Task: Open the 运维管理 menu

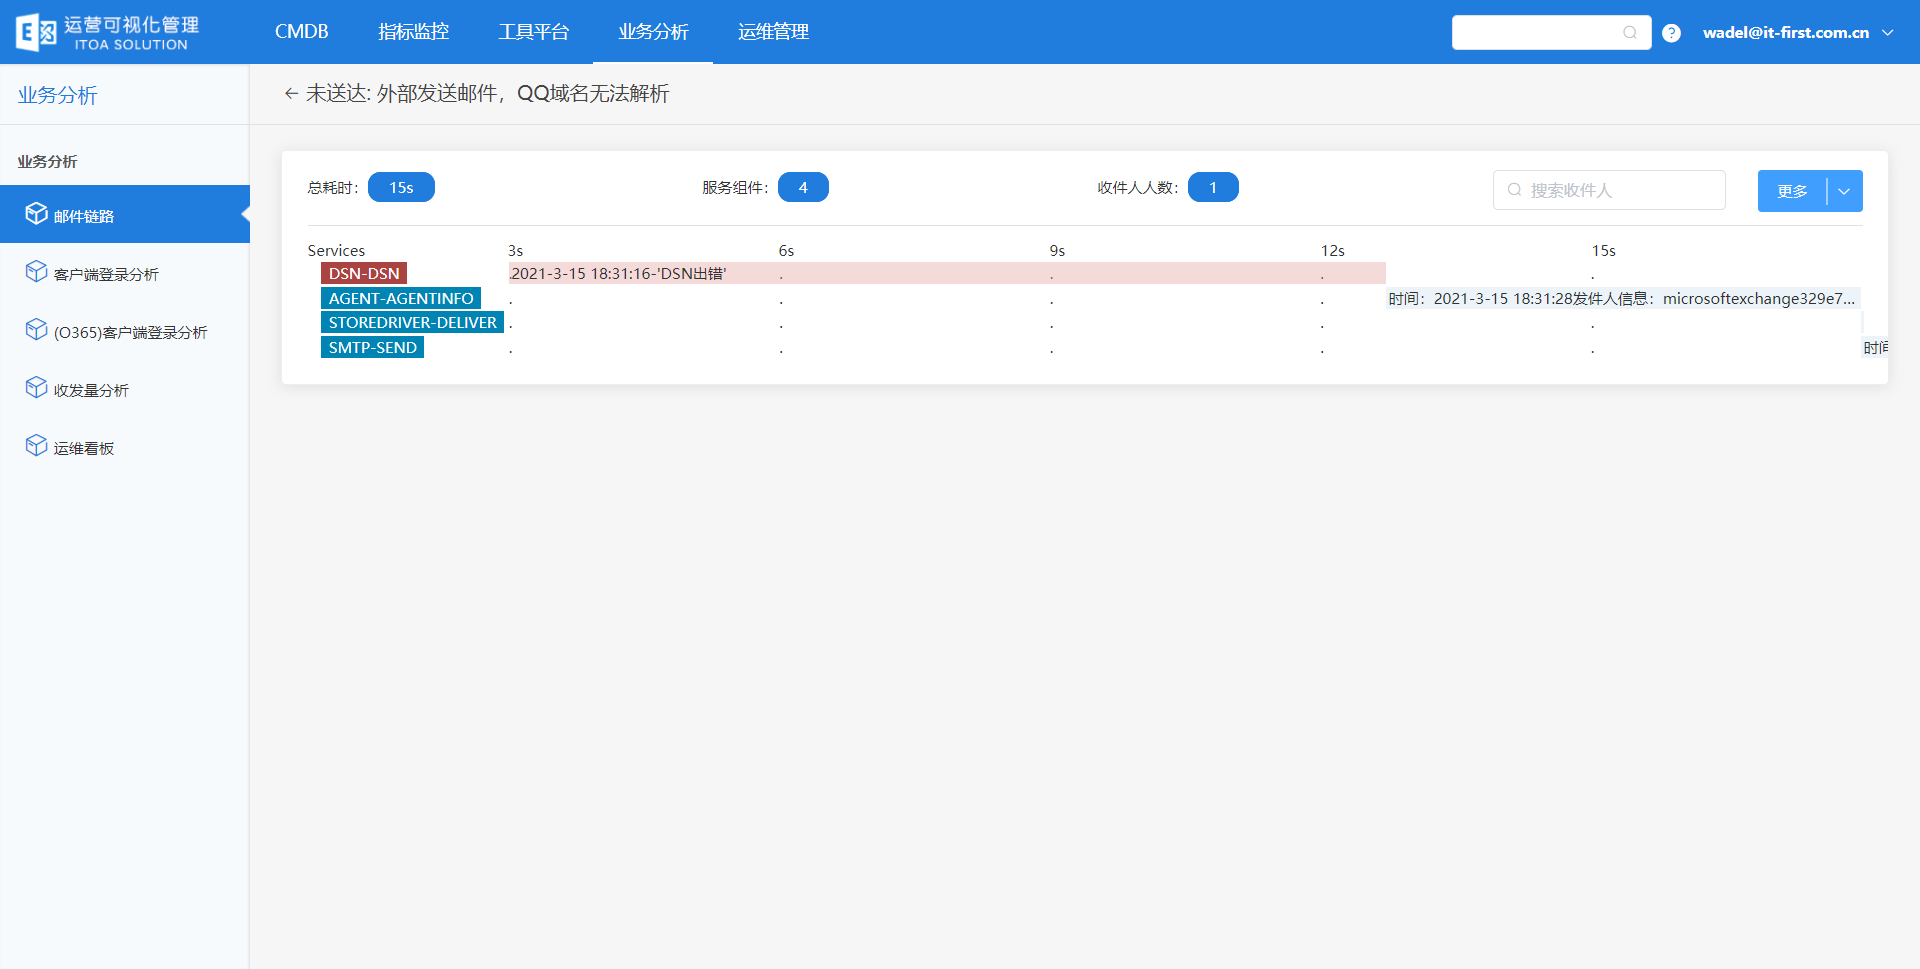Action: (773, 32)
